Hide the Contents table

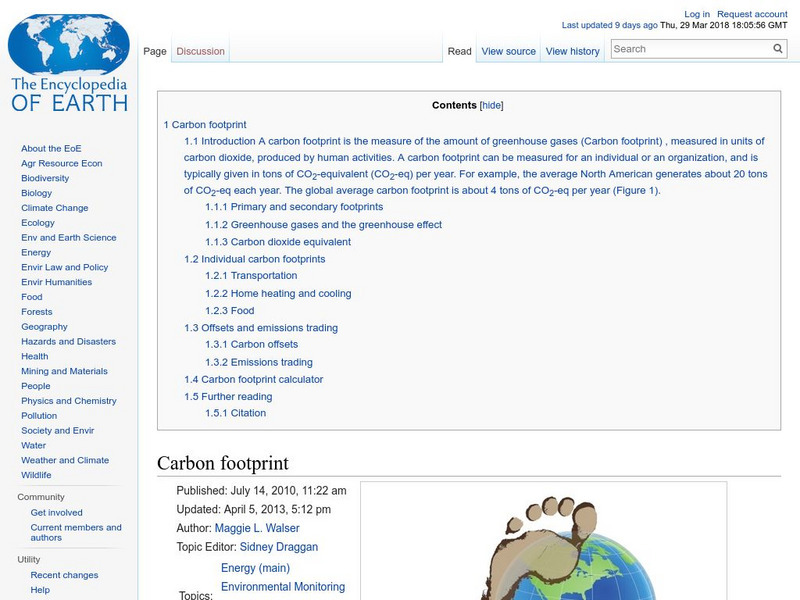[491, 106]
